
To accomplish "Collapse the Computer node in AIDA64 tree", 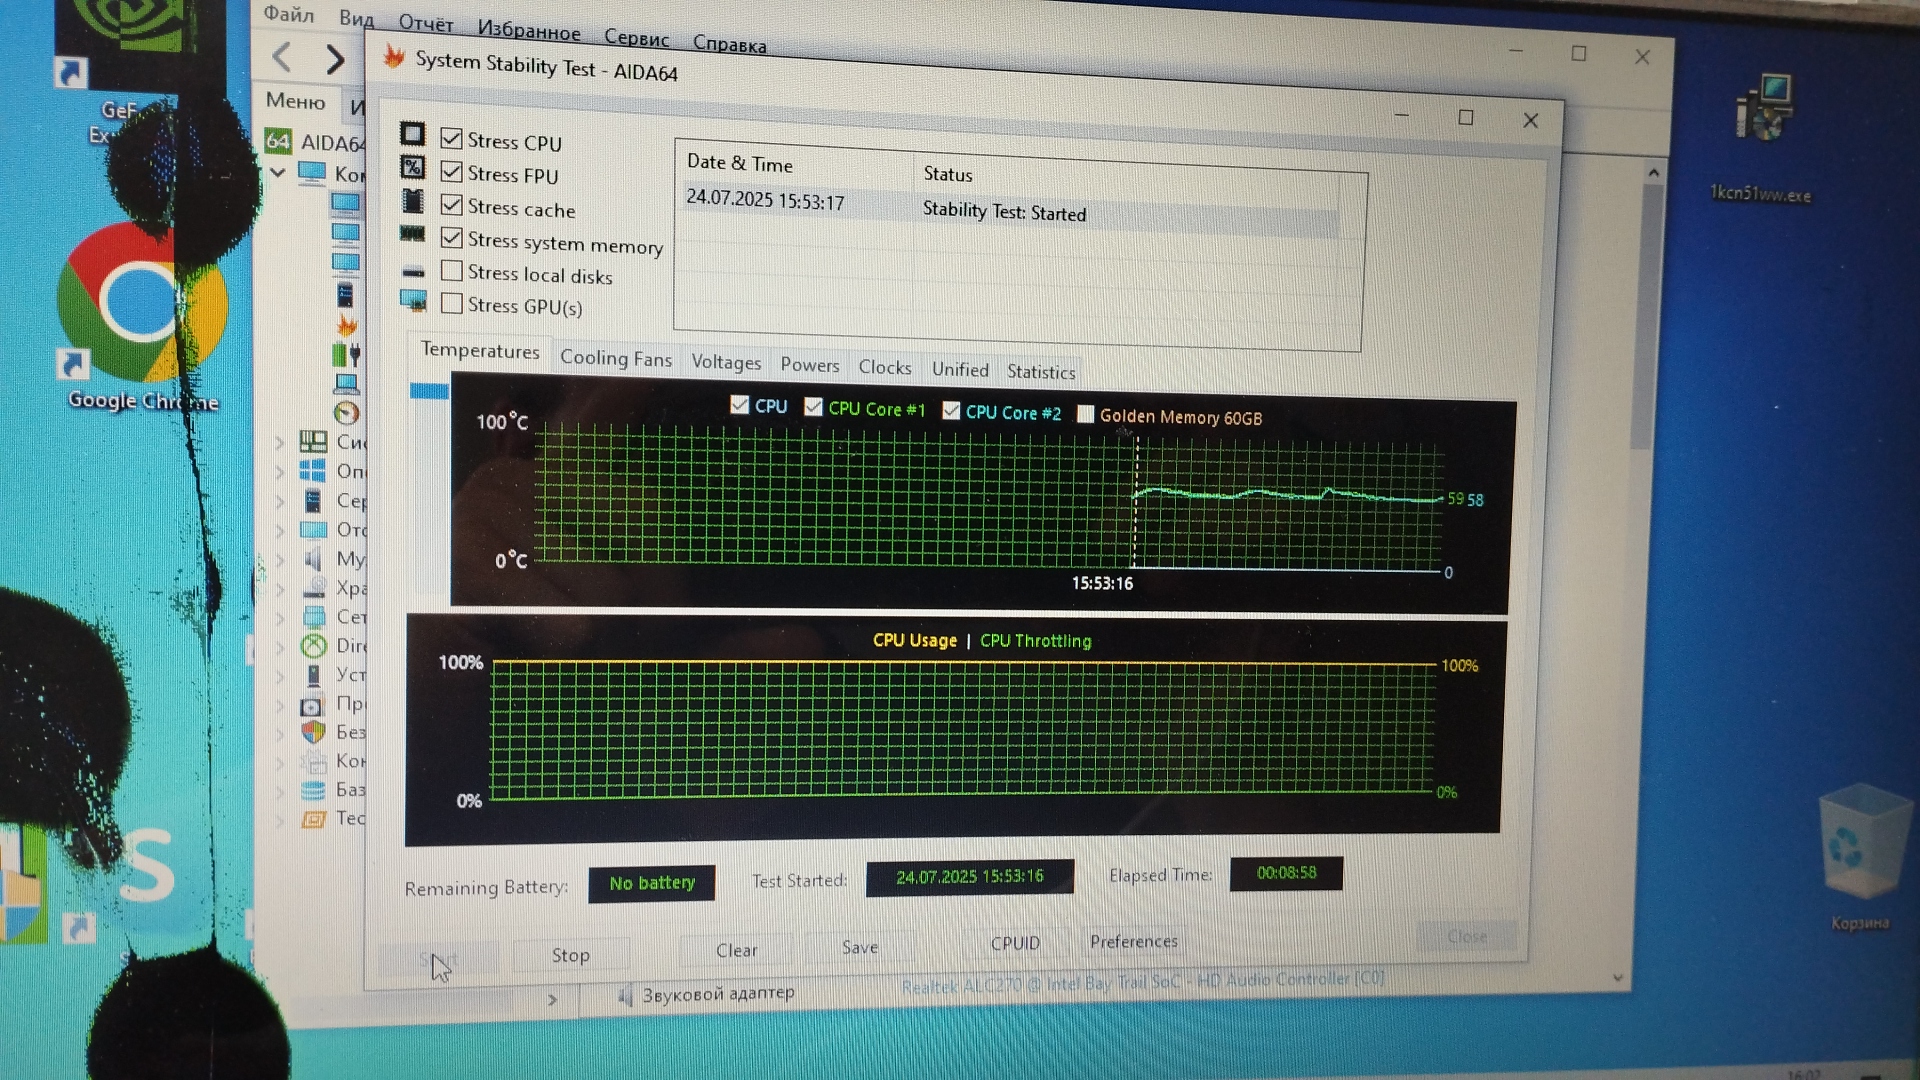I will (x=279, y=172).
